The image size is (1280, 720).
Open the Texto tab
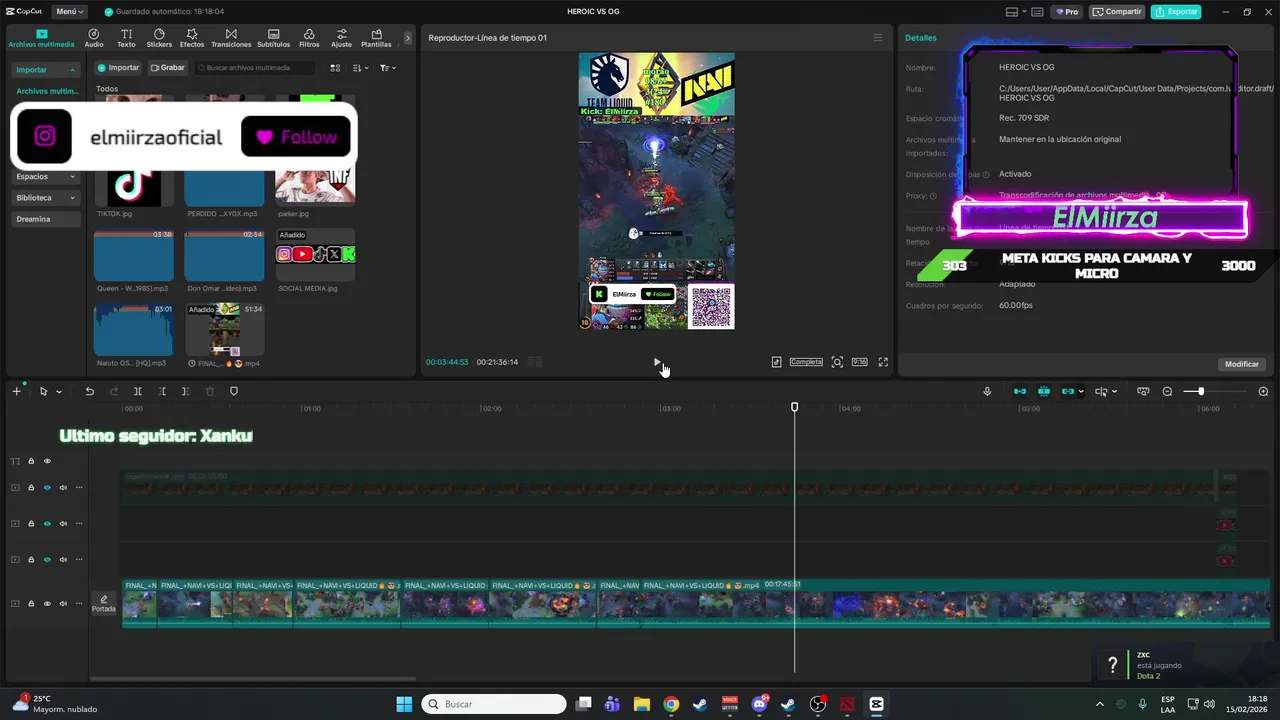126,38
